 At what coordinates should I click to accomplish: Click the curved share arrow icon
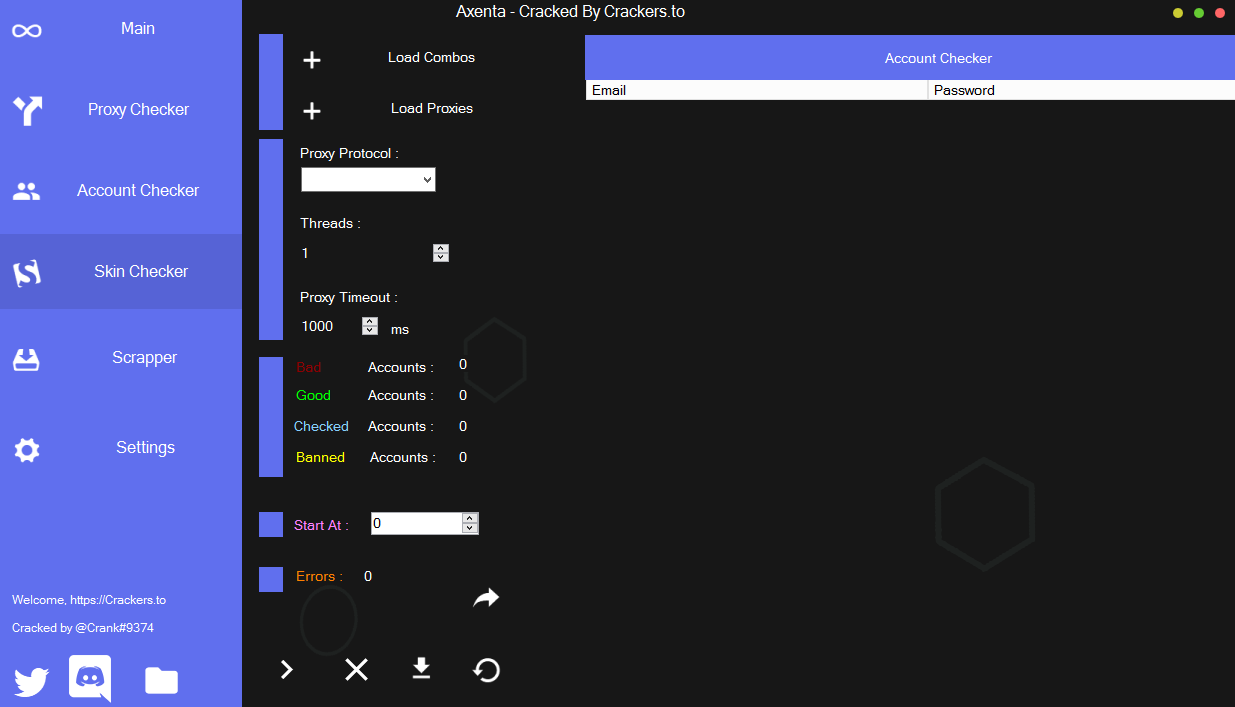(x=486, y=598)
